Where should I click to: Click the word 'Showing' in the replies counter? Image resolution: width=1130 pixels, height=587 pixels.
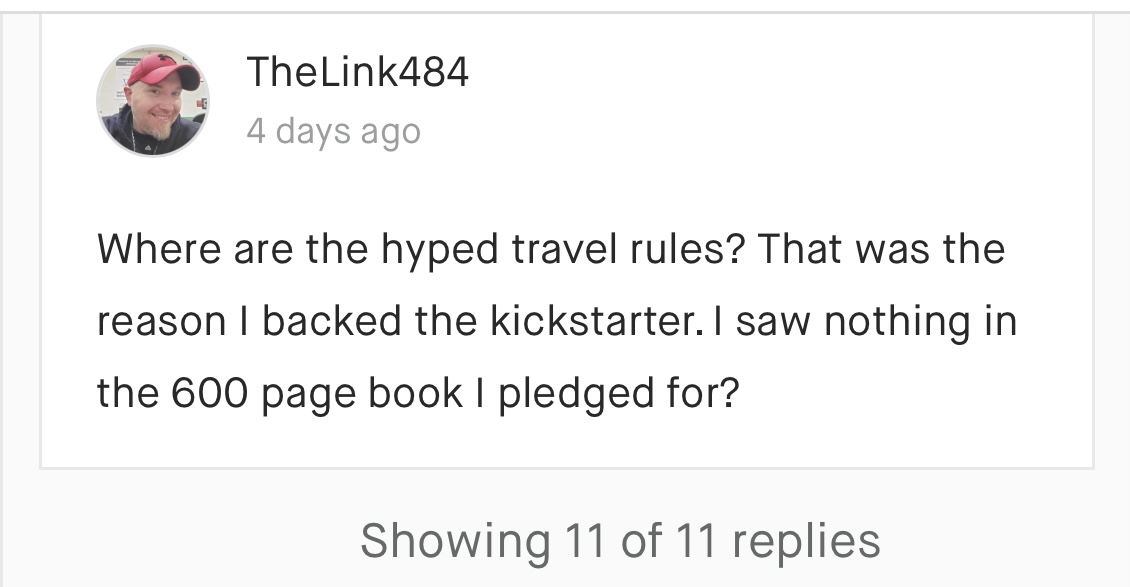point(454,541)
